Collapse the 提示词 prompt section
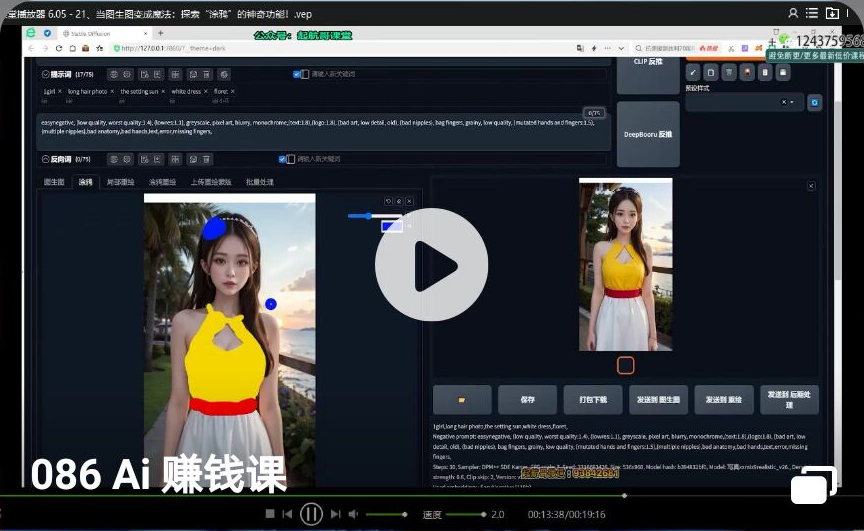 [46, 74]
